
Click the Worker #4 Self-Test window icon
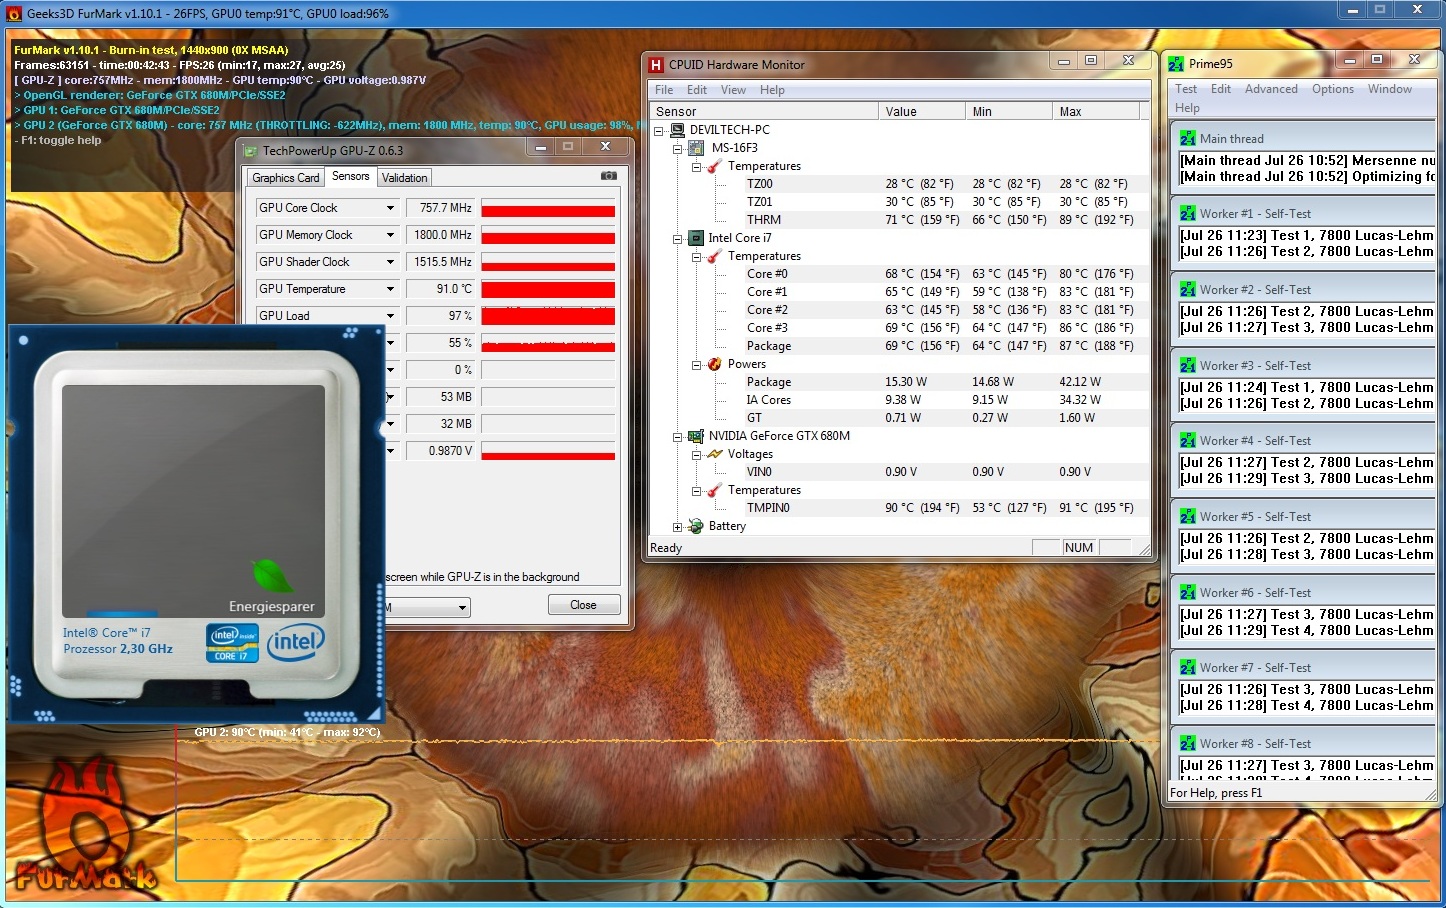tap(1188, 440)
